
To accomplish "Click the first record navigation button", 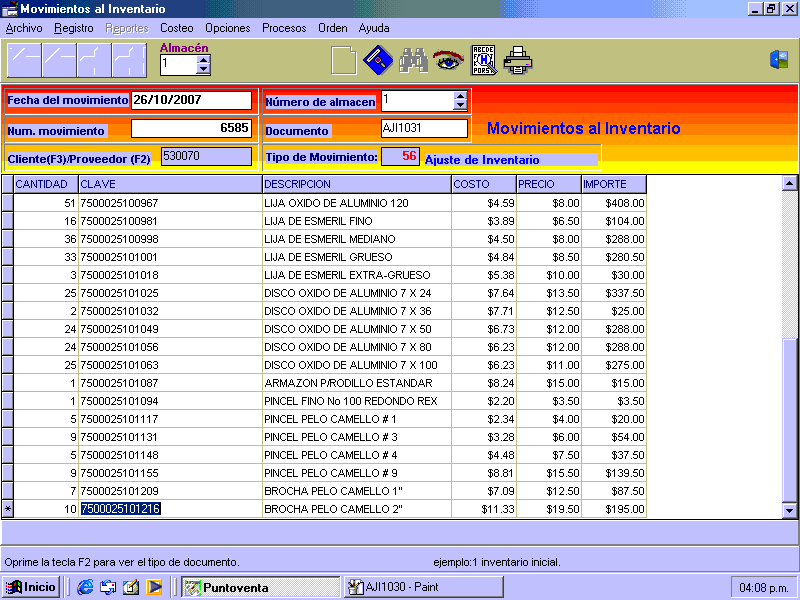I will click(x=24, y=61).
